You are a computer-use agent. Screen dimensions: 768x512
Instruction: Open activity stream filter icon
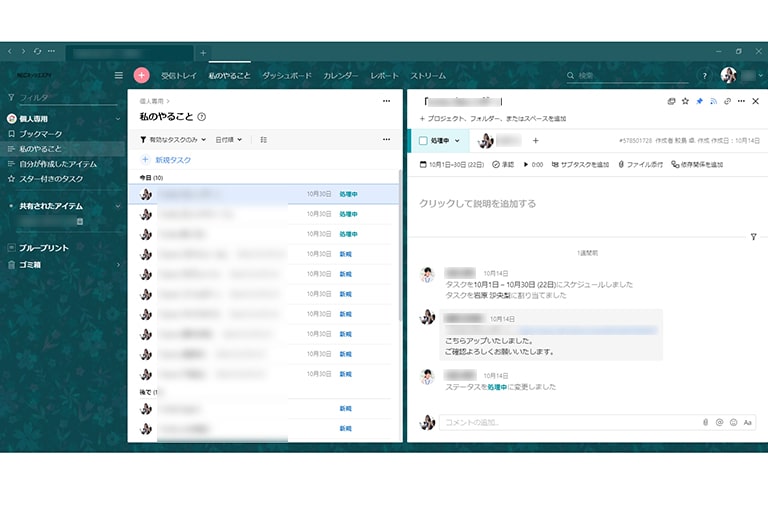[753, 237]
